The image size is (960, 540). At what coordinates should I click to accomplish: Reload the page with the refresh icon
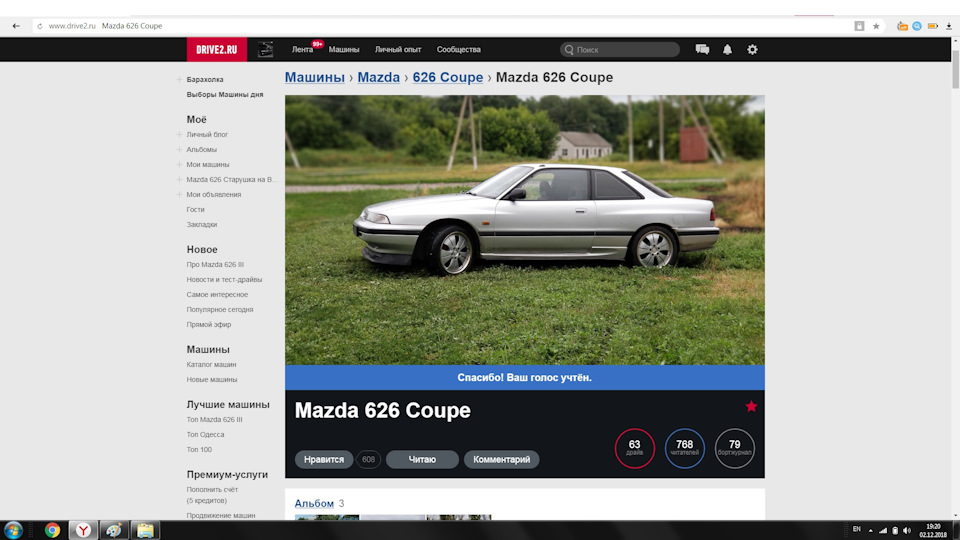(x=40, y=26)
